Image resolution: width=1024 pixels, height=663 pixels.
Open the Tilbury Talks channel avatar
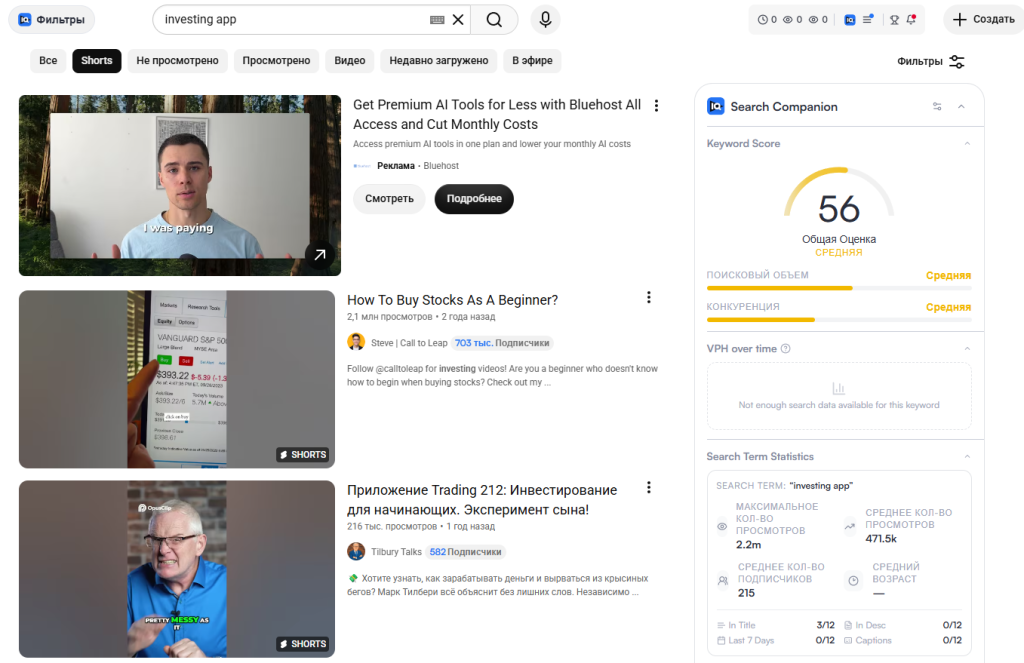(356, 551)
